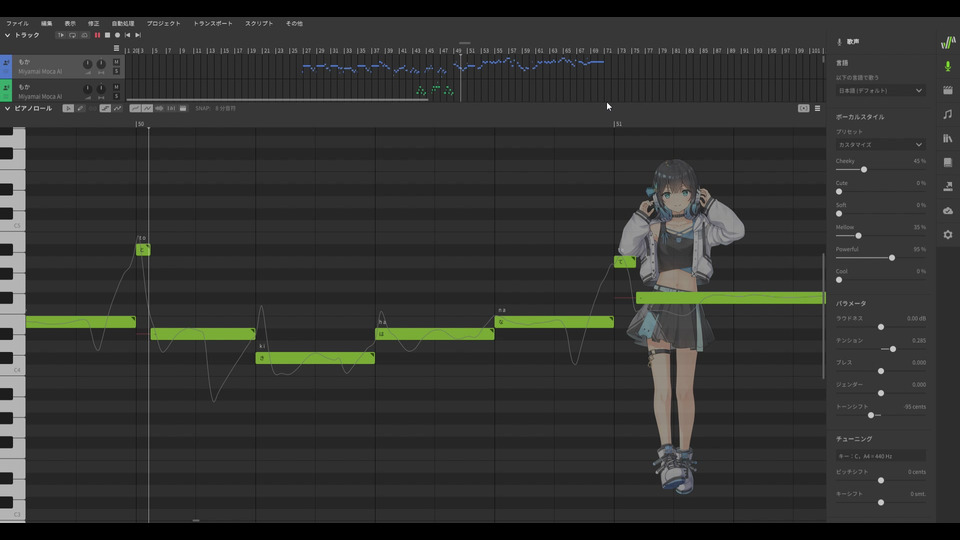Image resolution: width=960 pixels, height=540 pixels.
Task: Click the round record button in transport
Action: [118, 36]
